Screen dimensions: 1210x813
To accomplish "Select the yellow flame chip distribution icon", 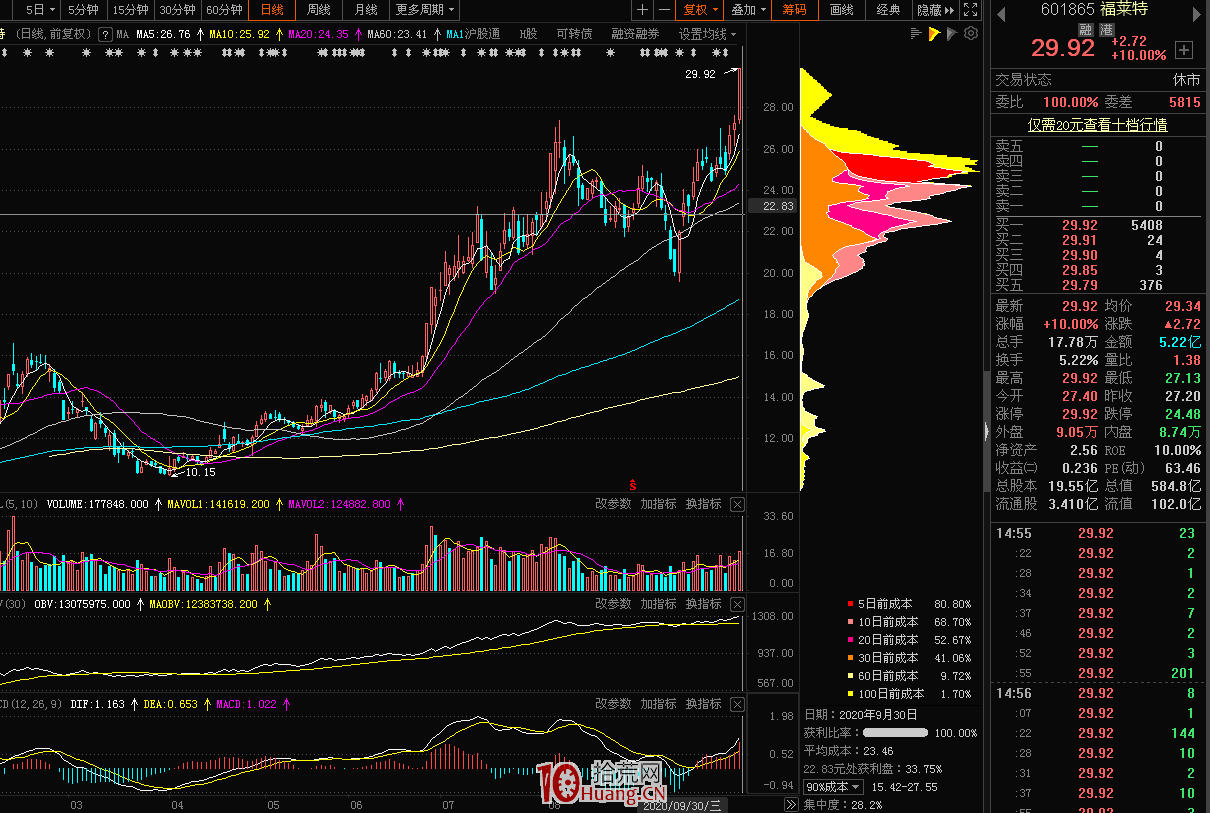I will (x=934, y=34).
